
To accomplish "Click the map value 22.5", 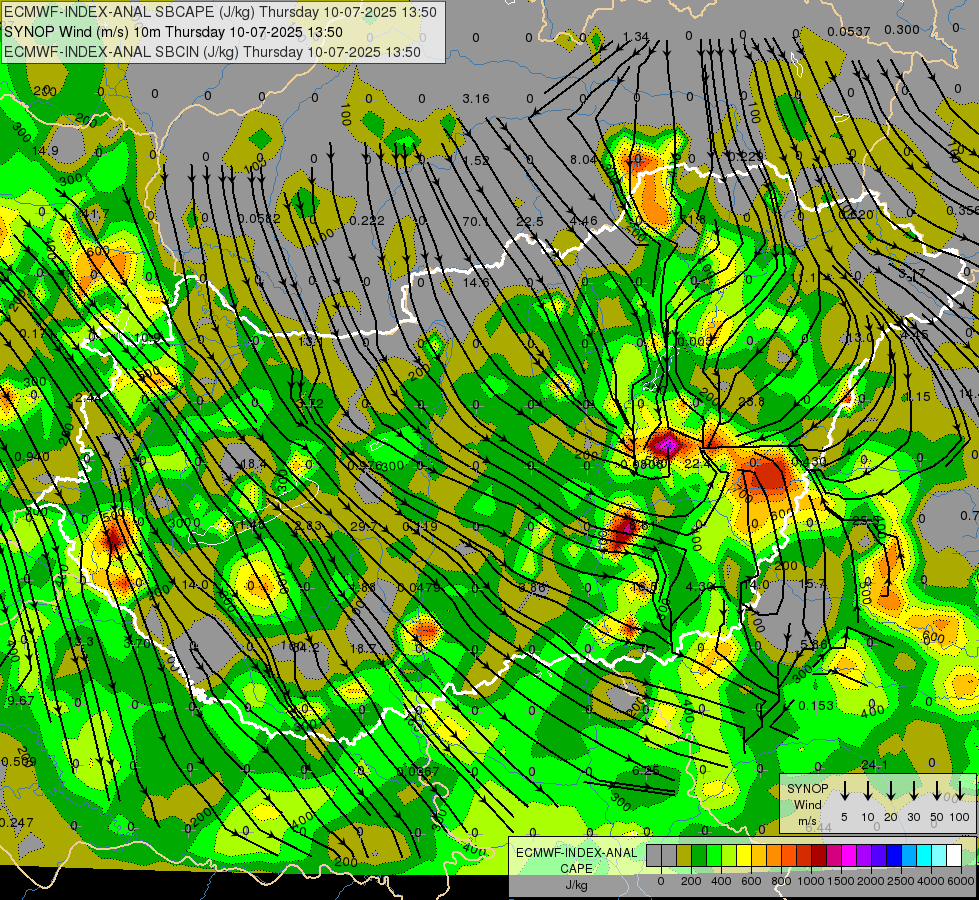I will 529,221.
